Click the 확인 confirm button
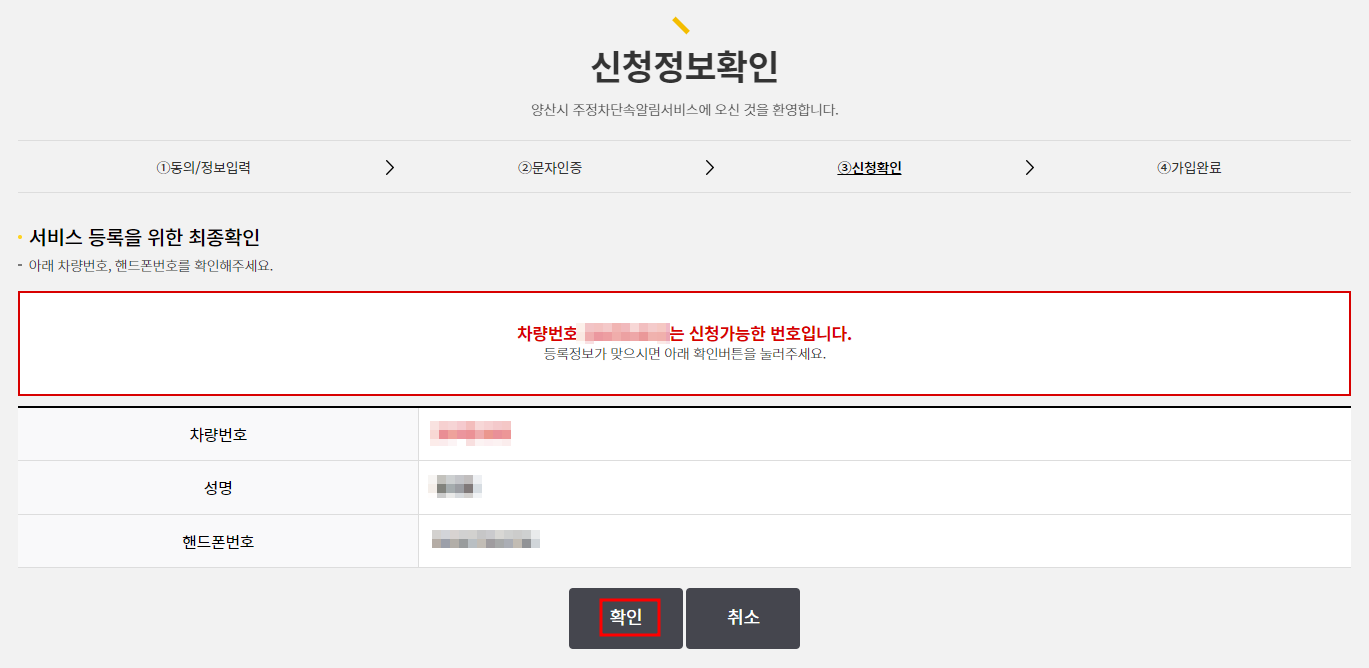This screenshot has height=668, width=1369. pos(625,618)
